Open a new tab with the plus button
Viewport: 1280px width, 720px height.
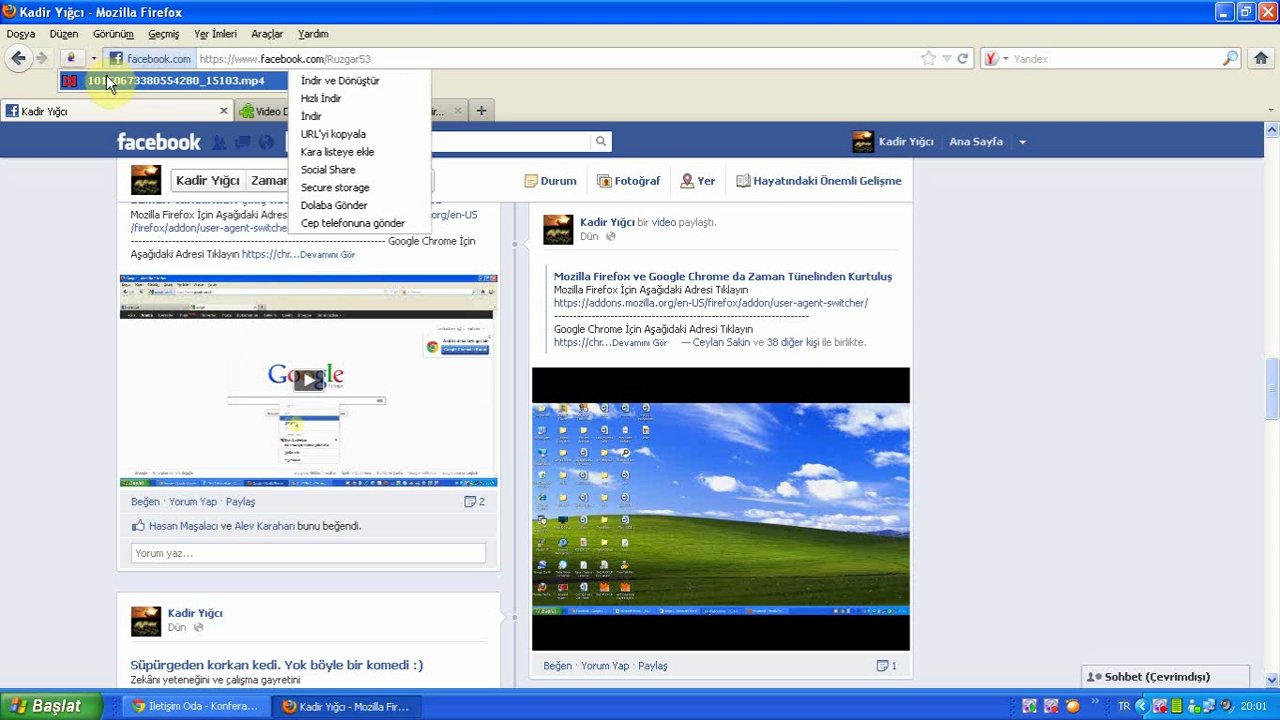tap(481, 111)
